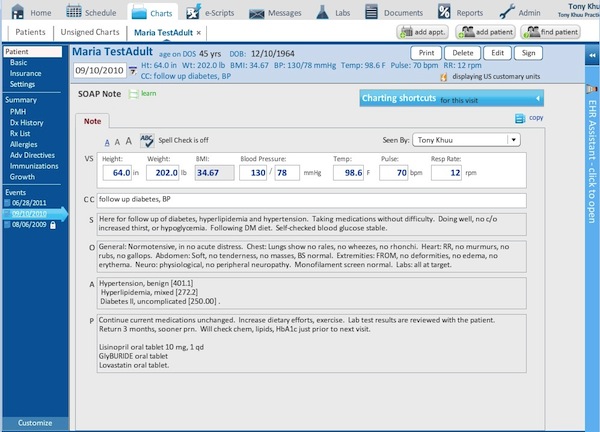Open Allergies summary section

coord(23,144)
